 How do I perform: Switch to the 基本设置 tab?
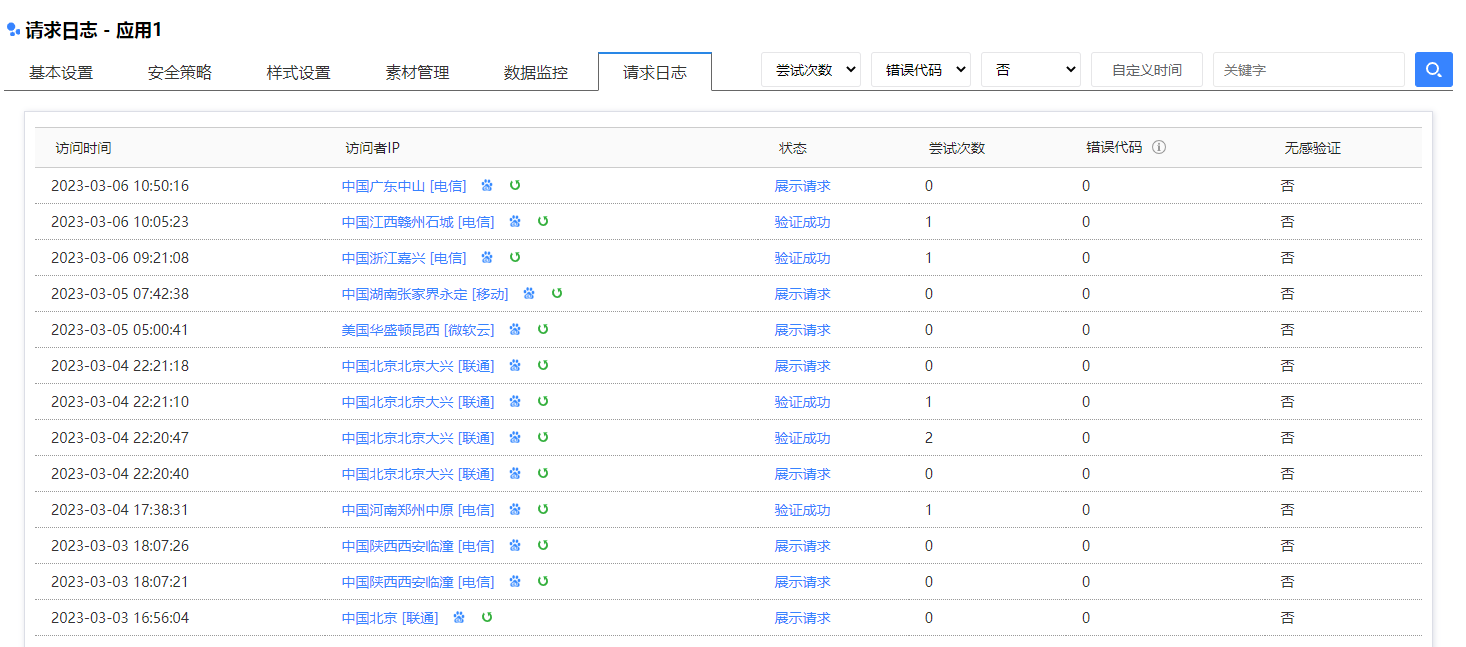click(x=61, y=71)
